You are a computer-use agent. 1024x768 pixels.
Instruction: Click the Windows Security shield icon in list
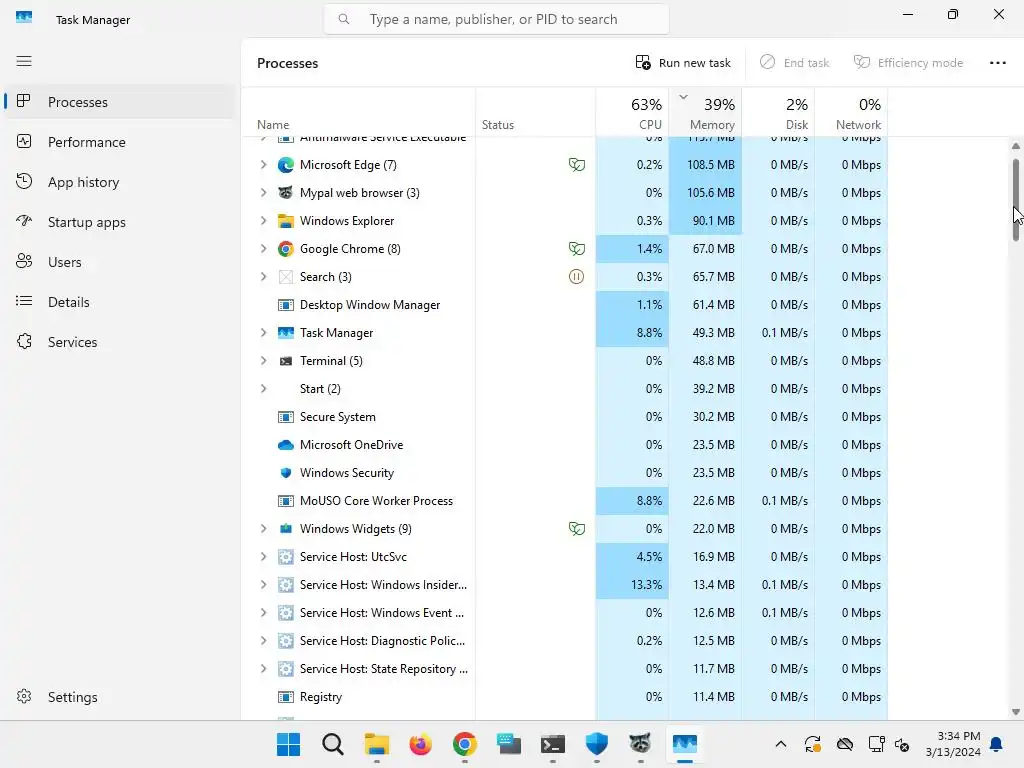(x=285, y=473)
